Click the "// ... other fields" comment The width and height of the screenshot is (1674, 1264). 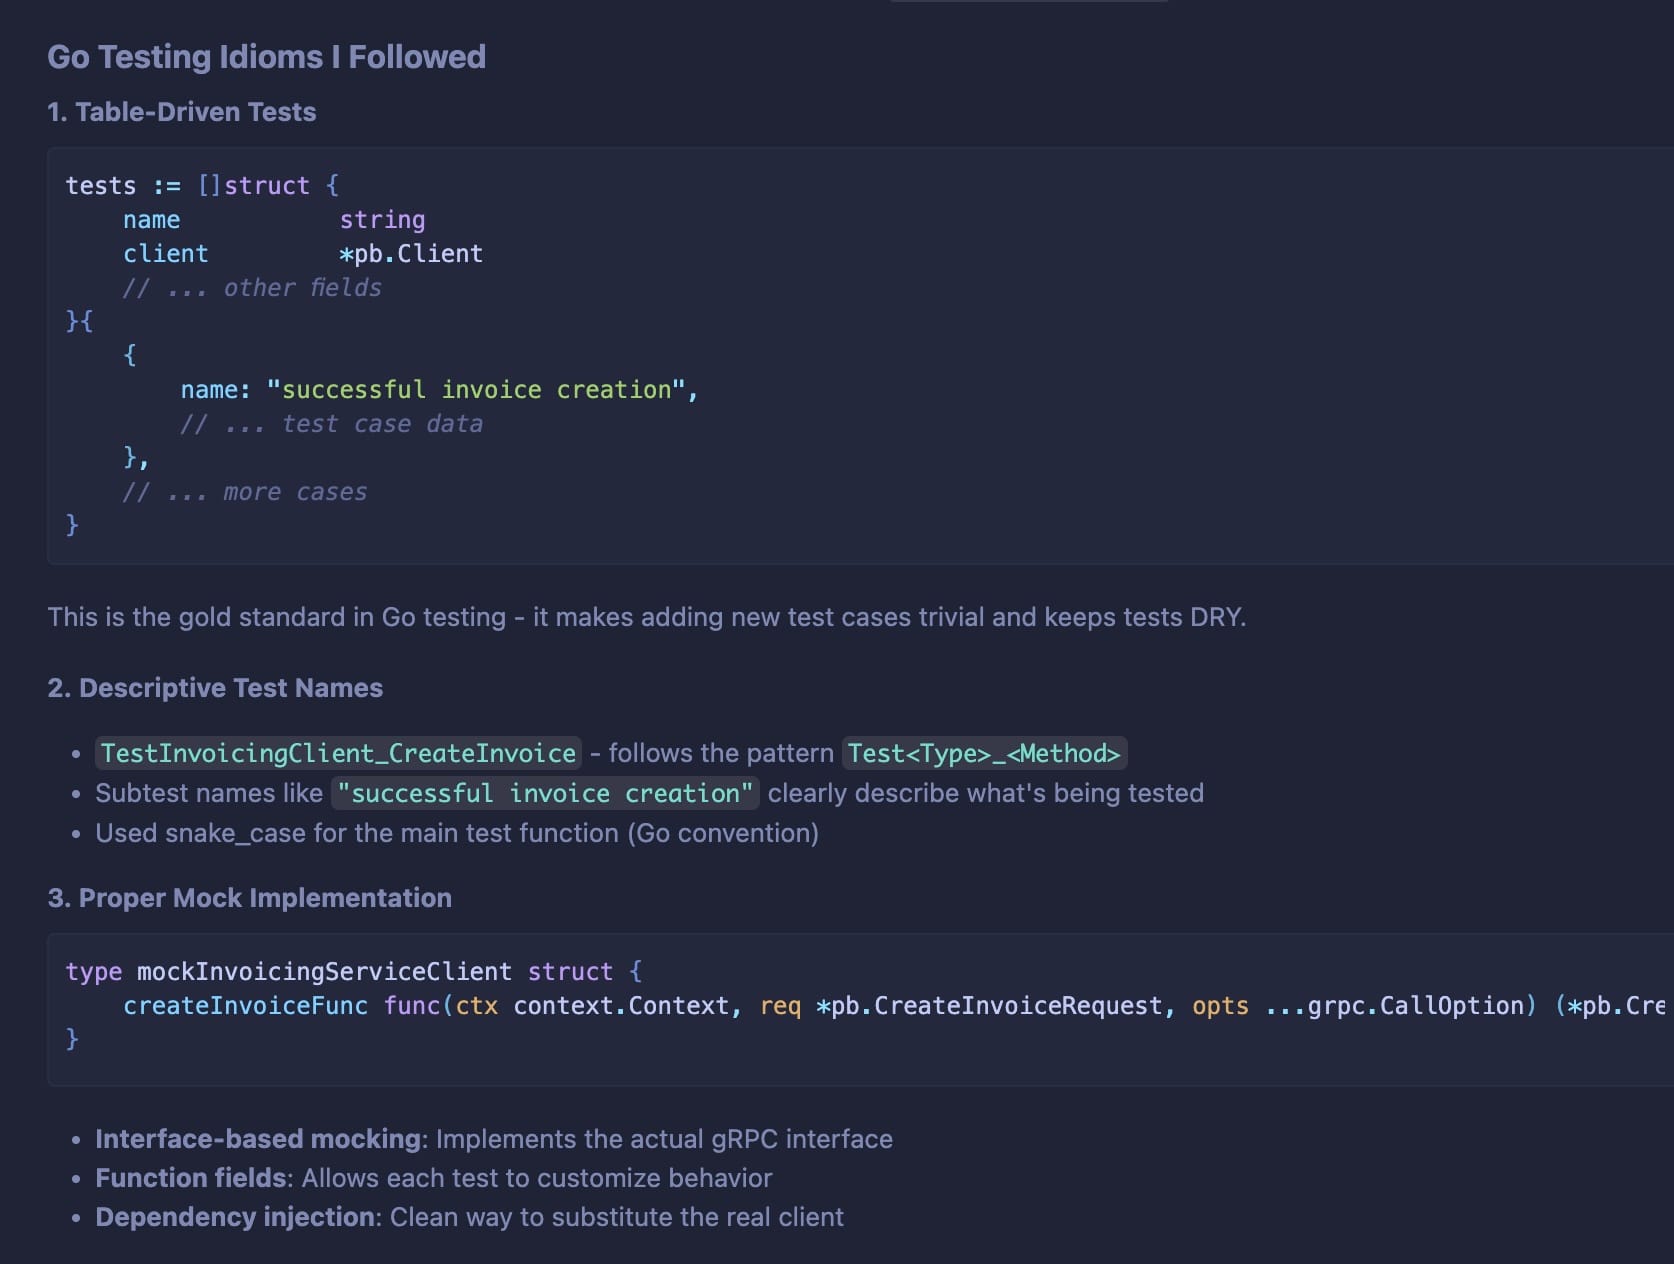252,288
